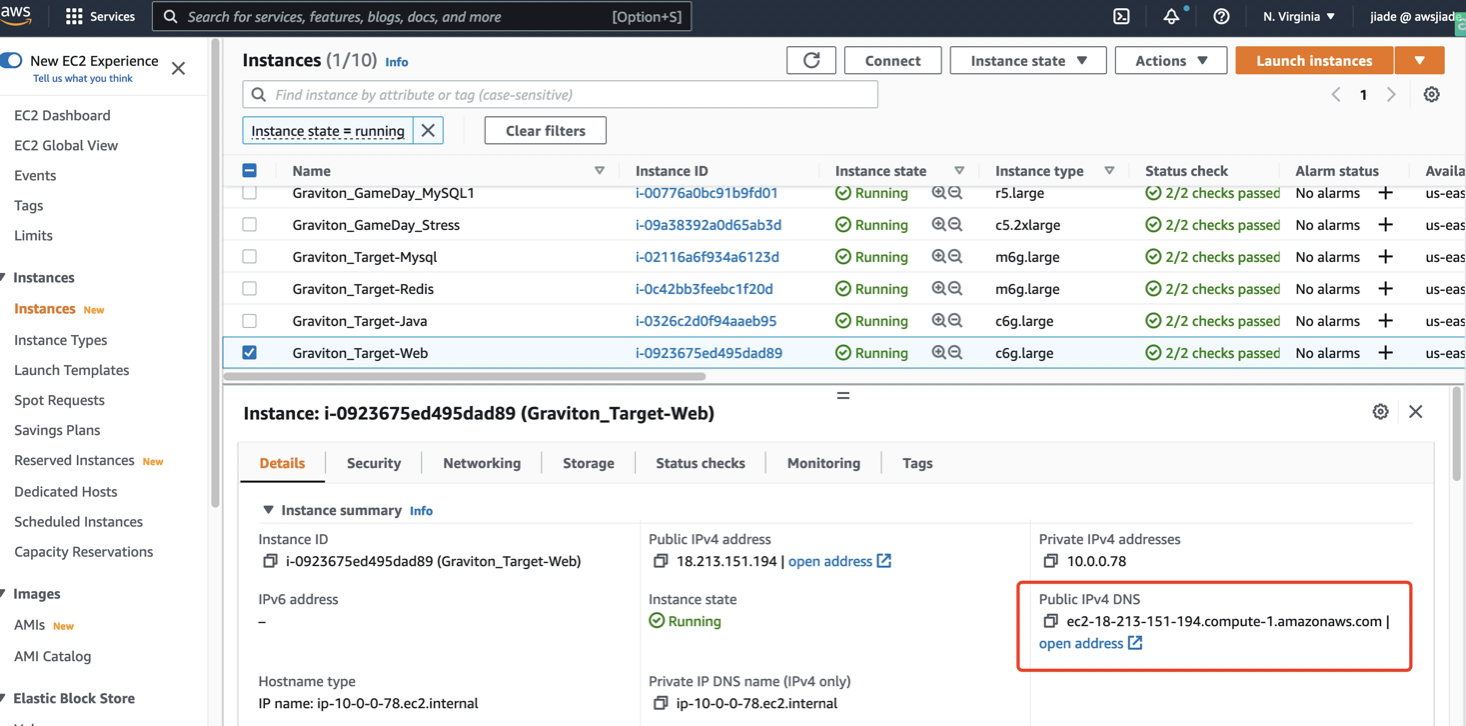Copy the public IPv4 address
The width and height of the screenshot is (1466, 726).
point(660,562)
